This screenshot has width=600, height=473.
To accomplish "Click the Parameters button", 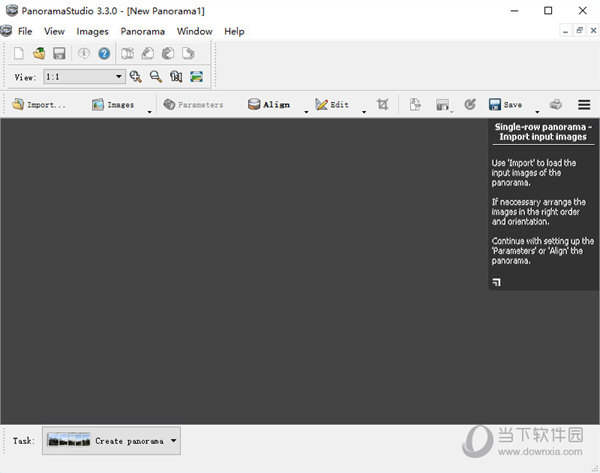I will pos(193,104).
